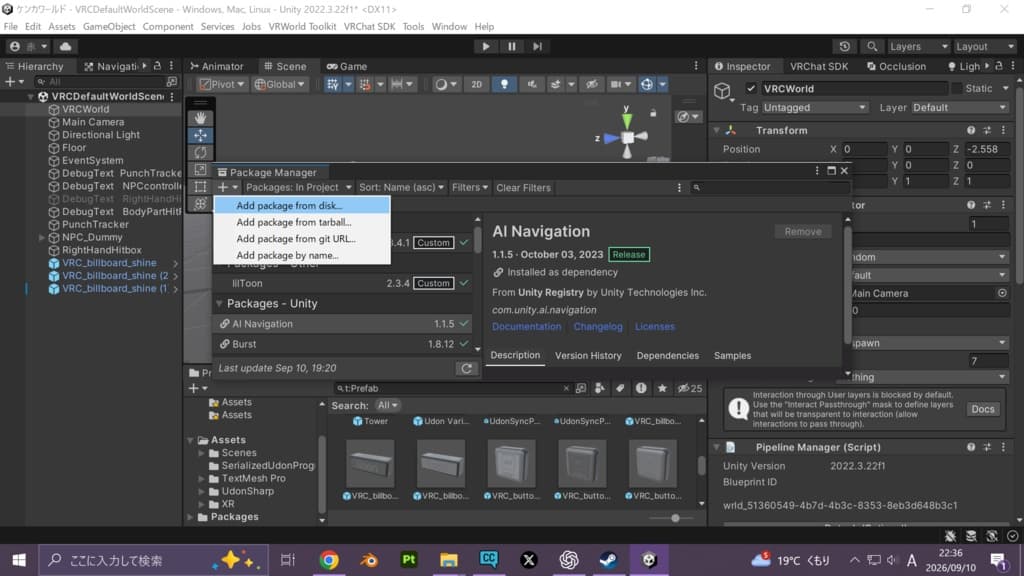Select Directional Light in Hierarchy
Image resolution: width=1024 pixels, height=576 pixels.
pyautogui.click(x=101, y=135)
